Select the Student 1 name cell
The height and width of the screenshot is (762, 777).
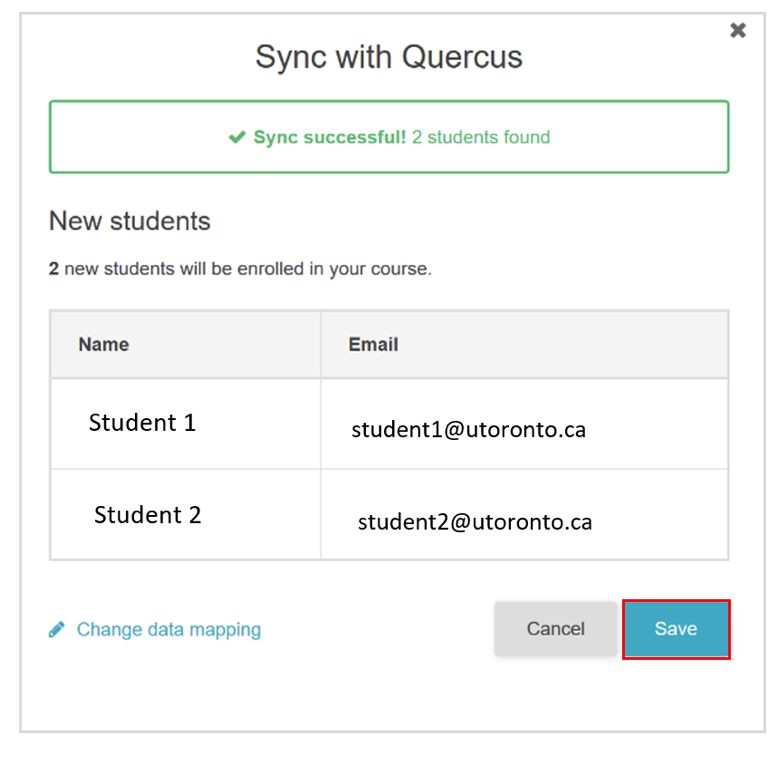coord(186,424)
